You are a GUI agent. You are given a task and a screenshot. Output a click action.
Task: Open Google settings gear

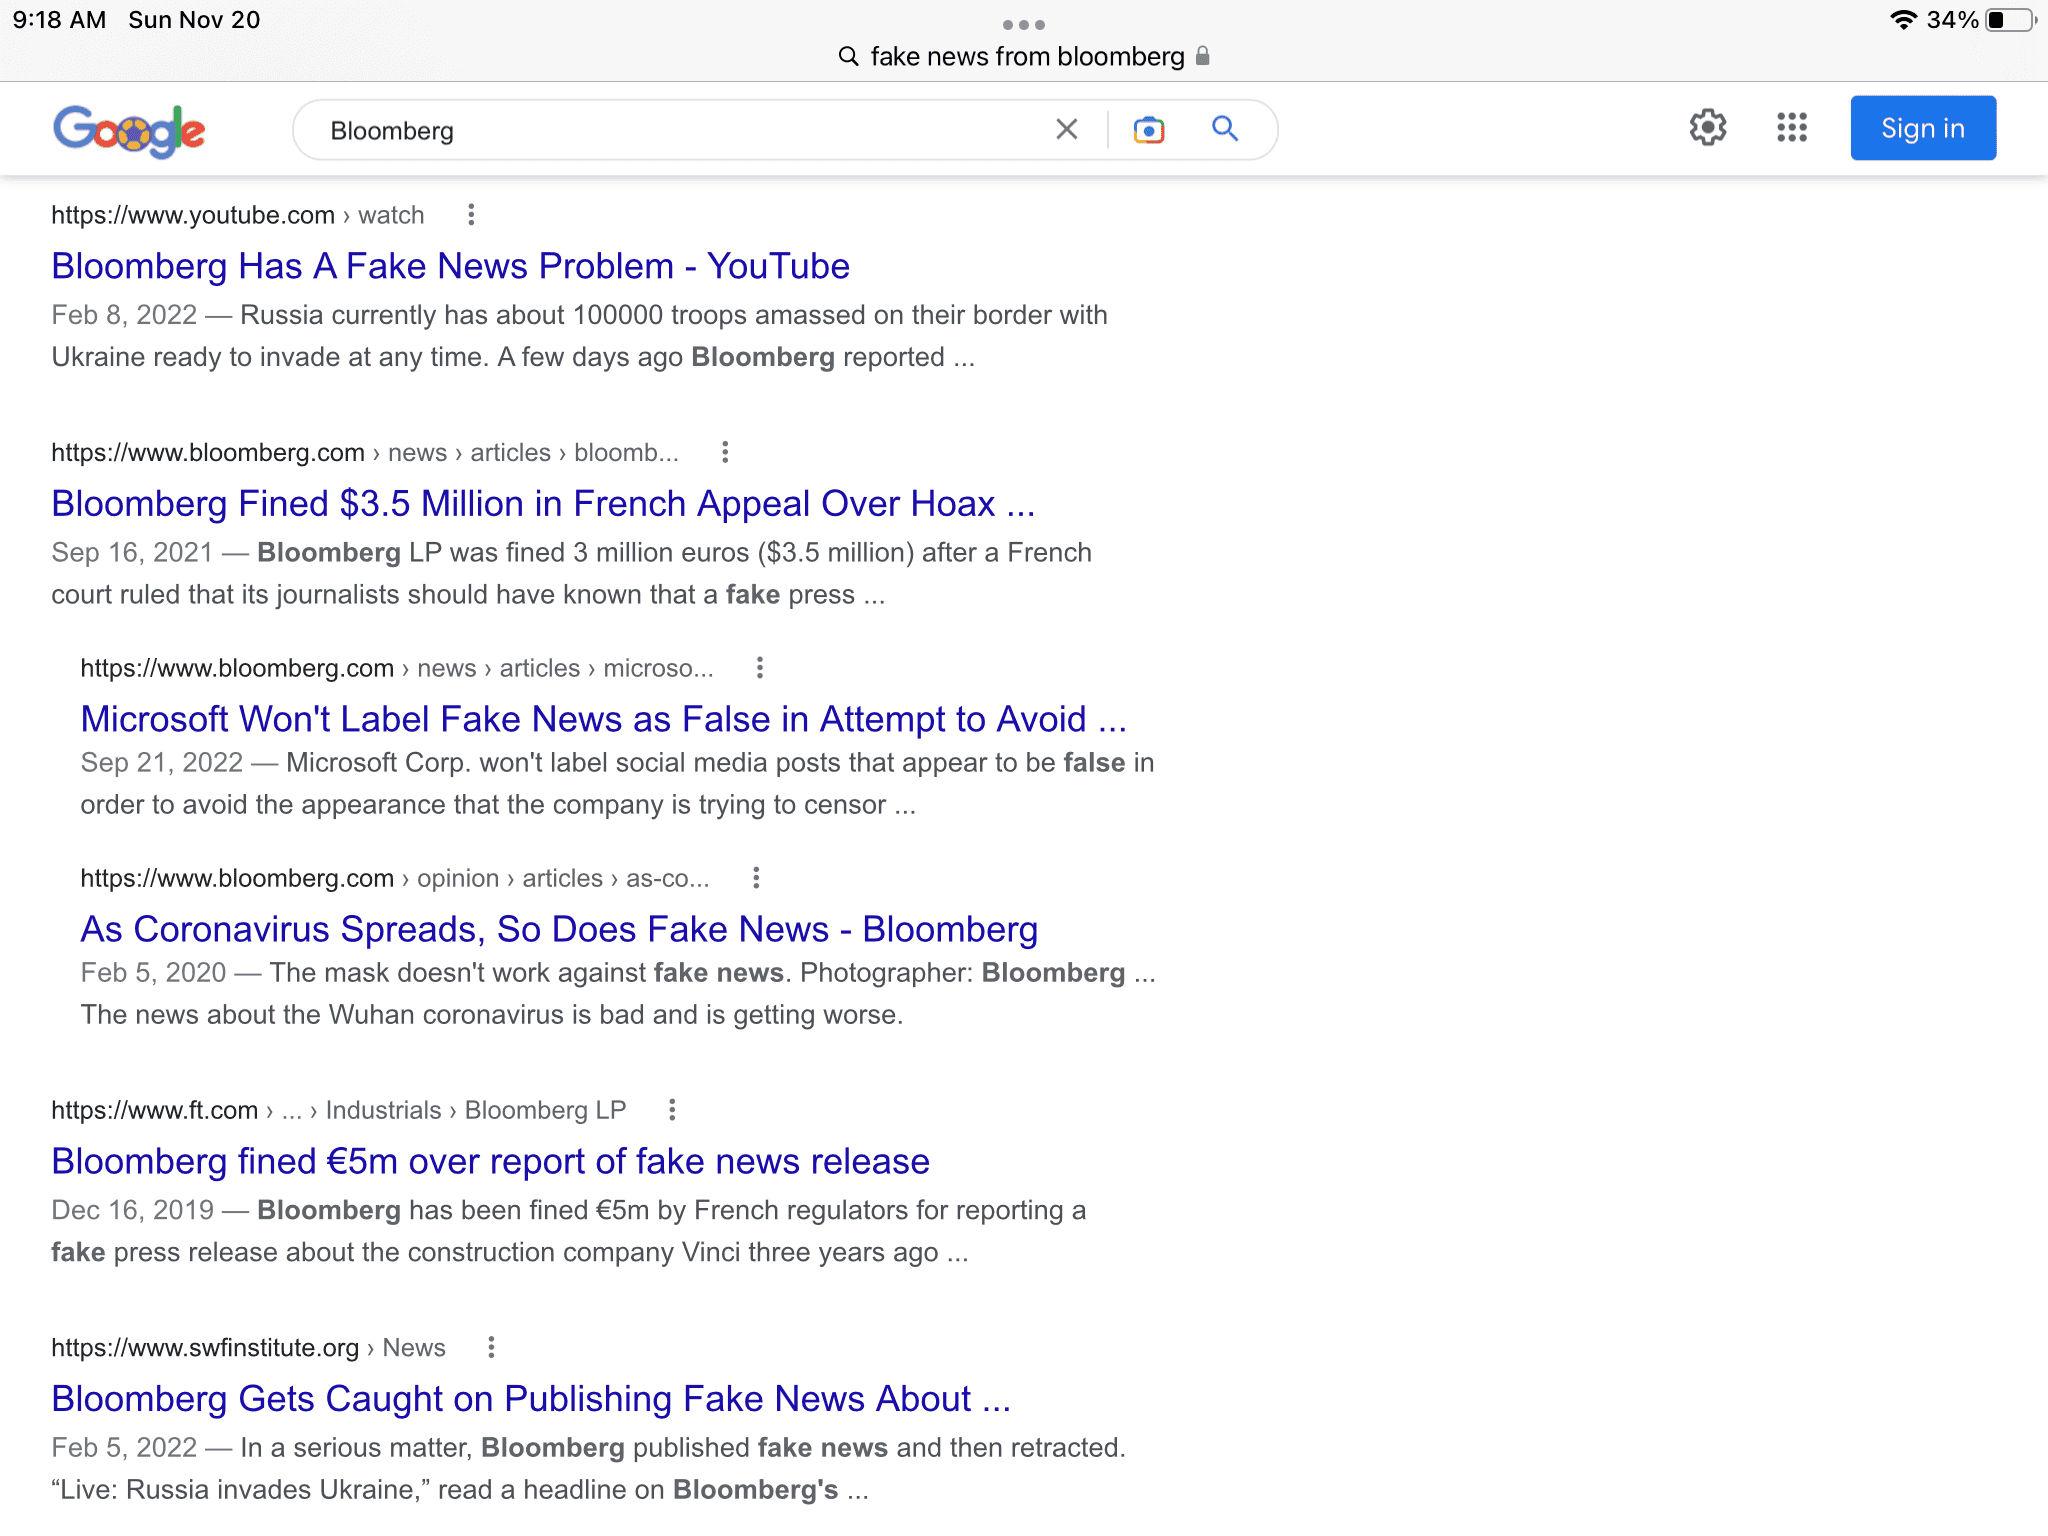(1708, 128)
